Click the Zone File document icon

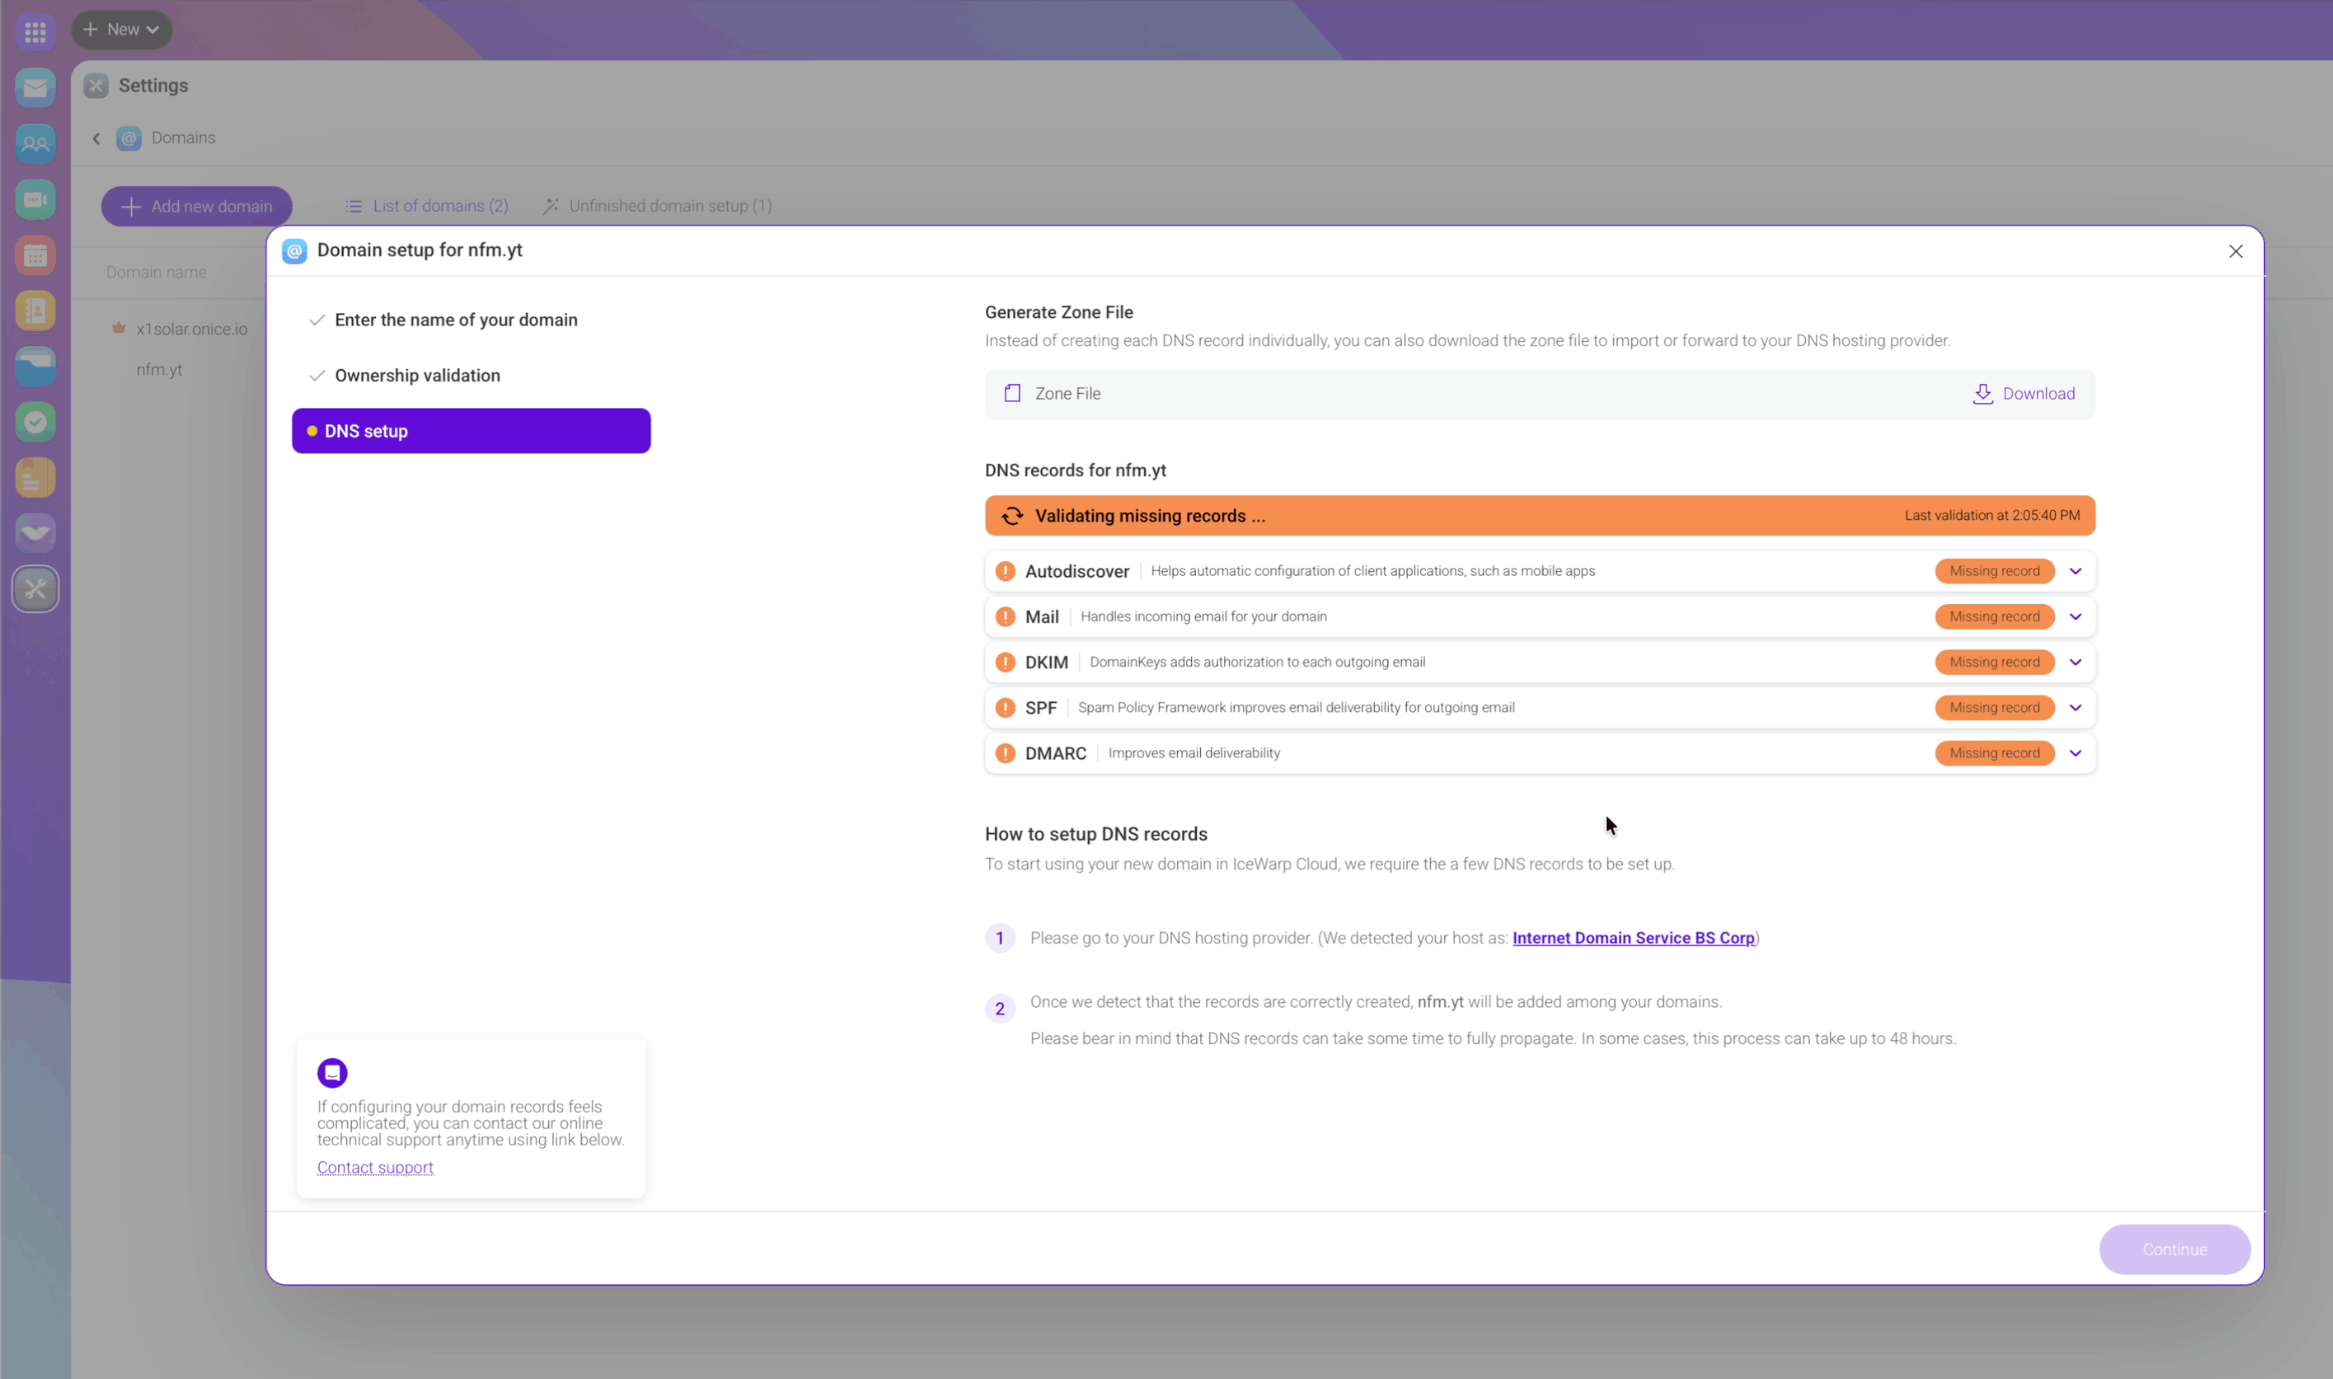point(1012,394)
